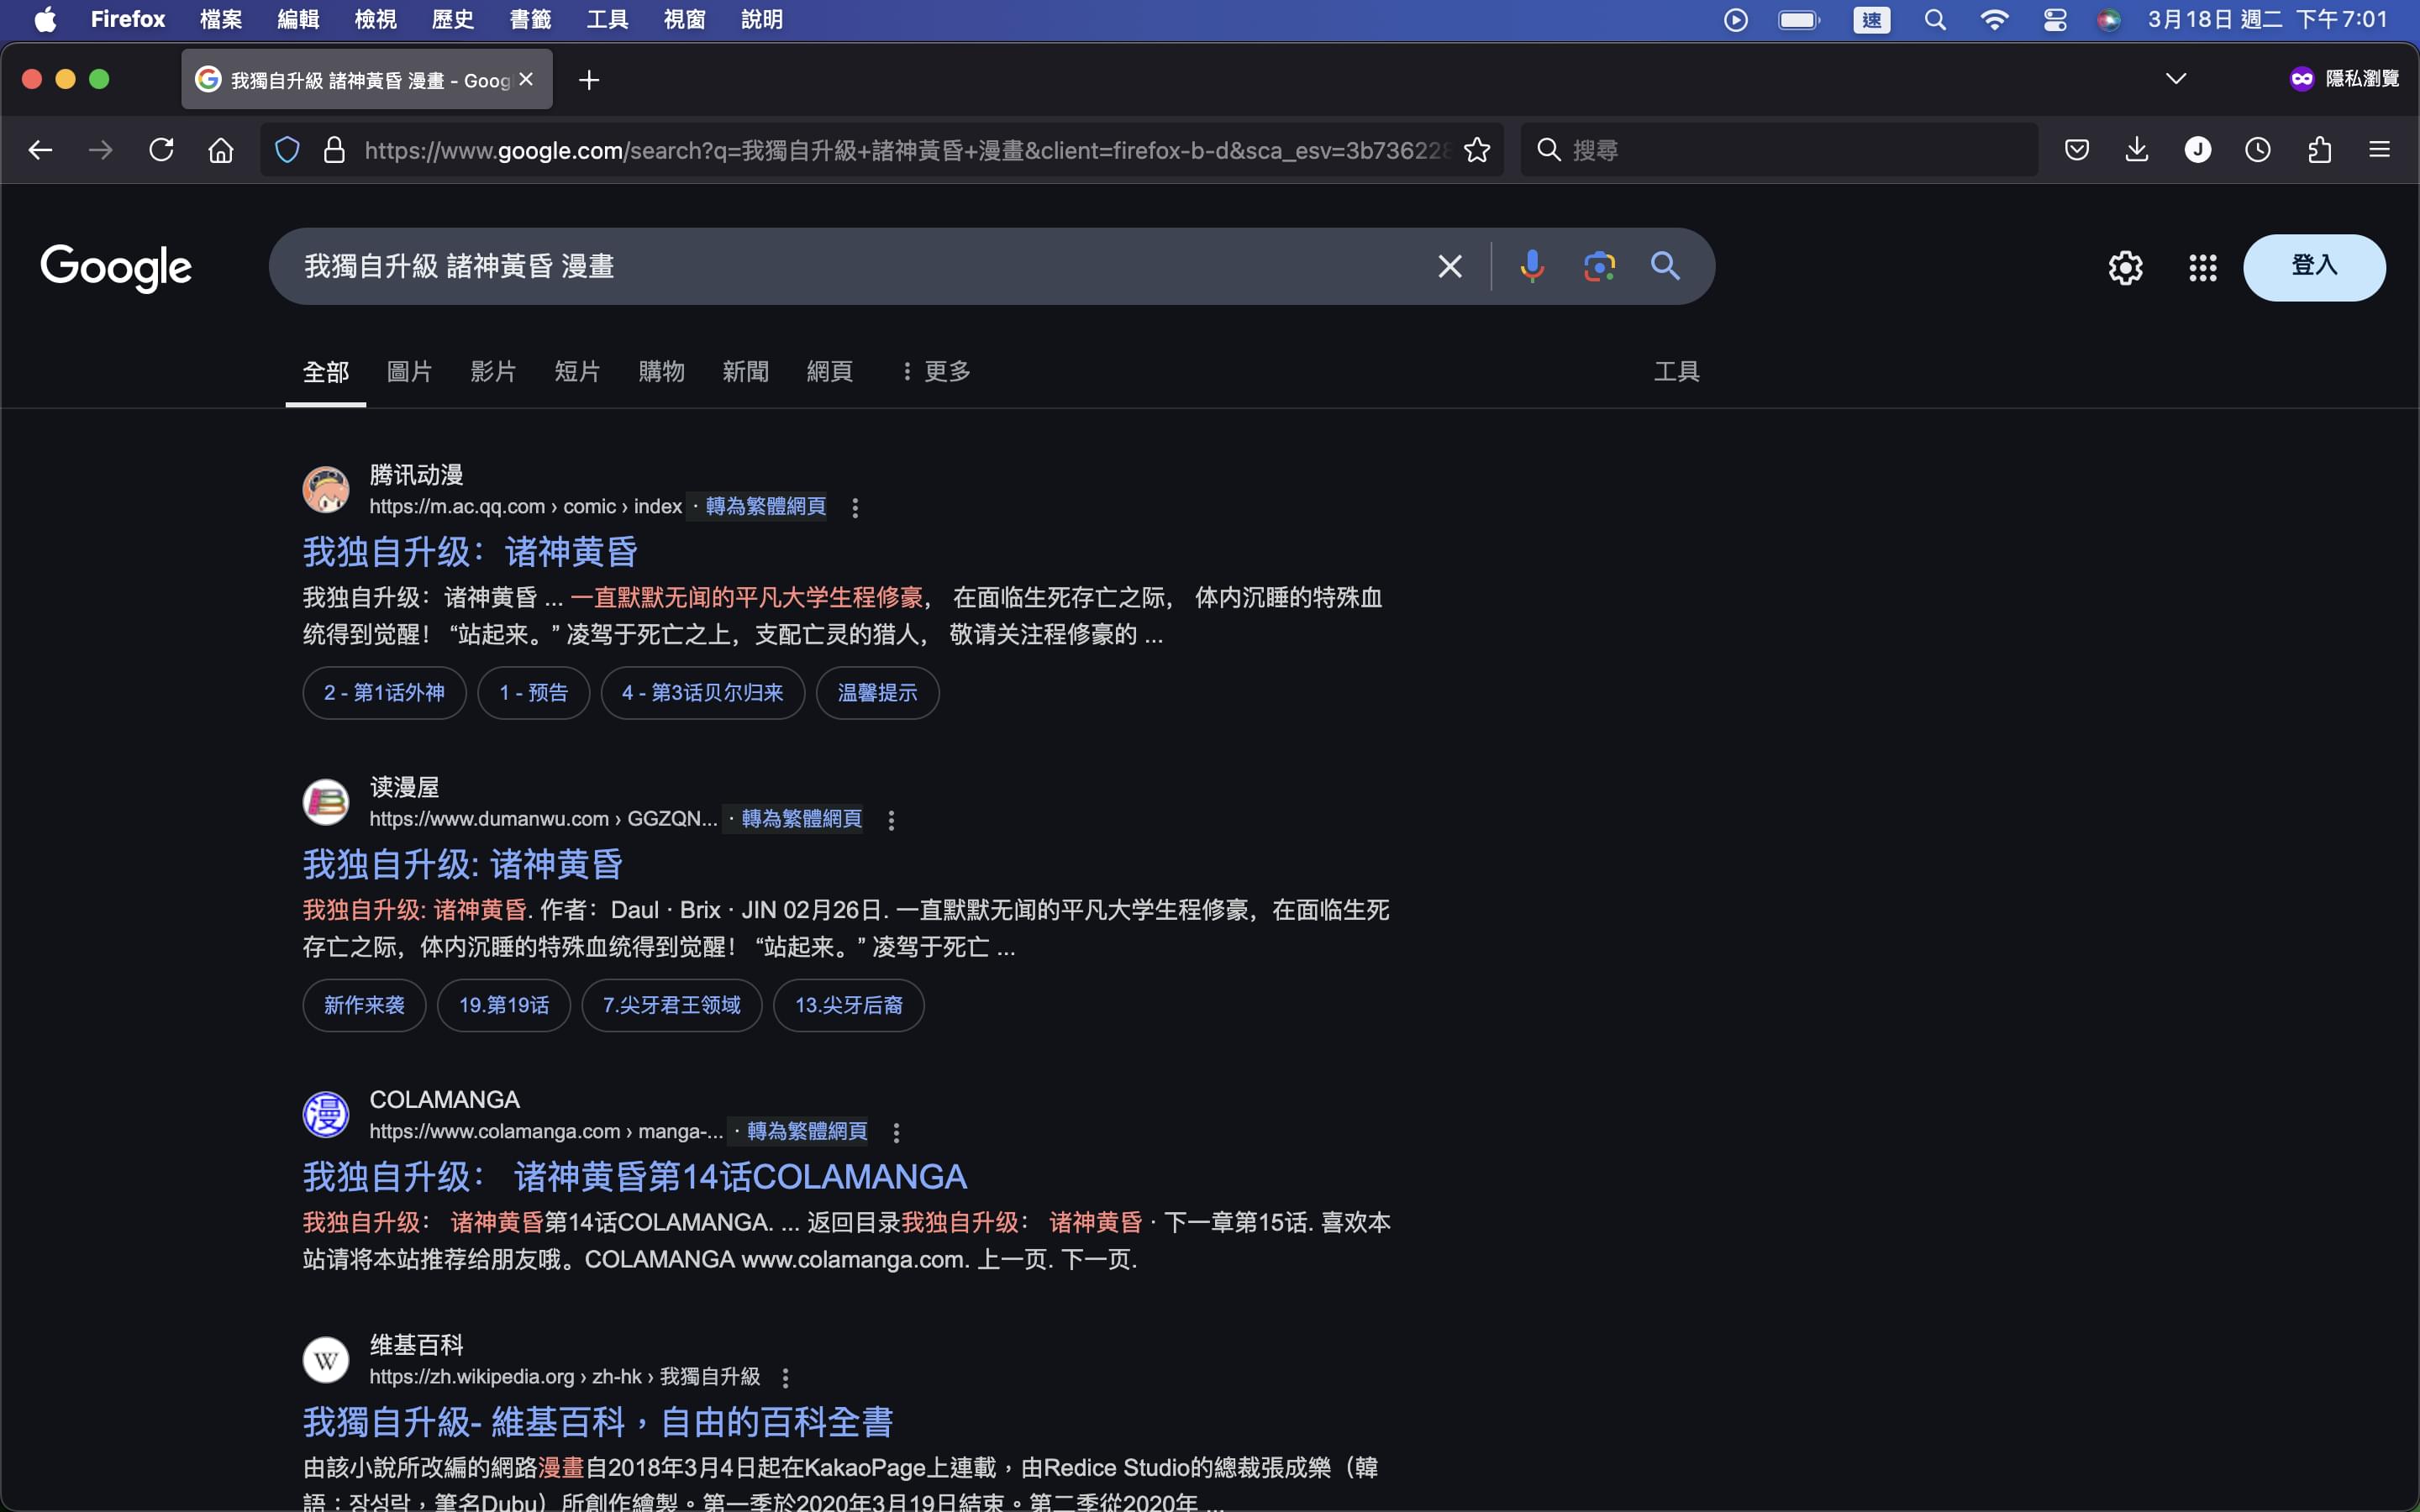Switch to the 購物 tab
This screenshot has height=1512, width=2420.
[x=662, y=372]
